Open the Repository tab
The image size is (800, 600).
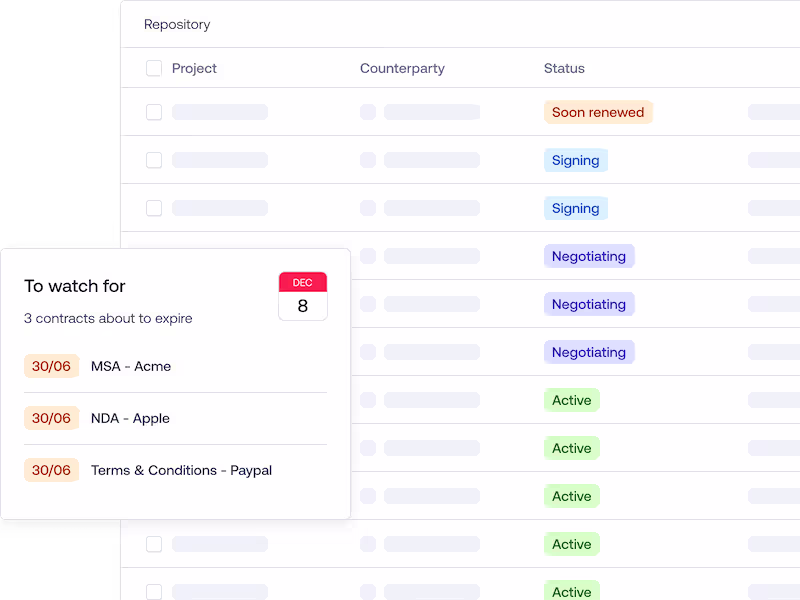click(x=177, y=24)
